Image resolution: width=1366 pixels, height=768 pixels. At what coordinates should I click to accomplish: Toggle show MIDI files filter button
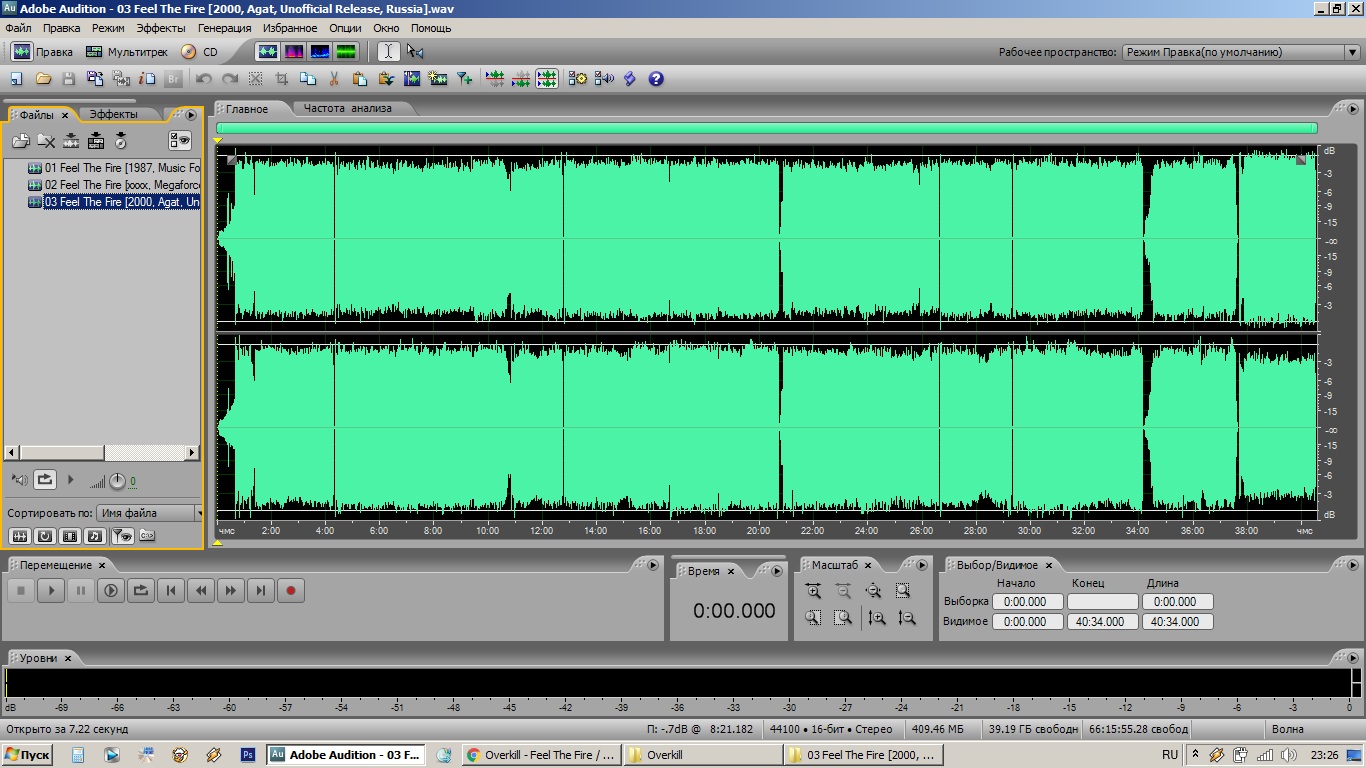pos(95,536)
